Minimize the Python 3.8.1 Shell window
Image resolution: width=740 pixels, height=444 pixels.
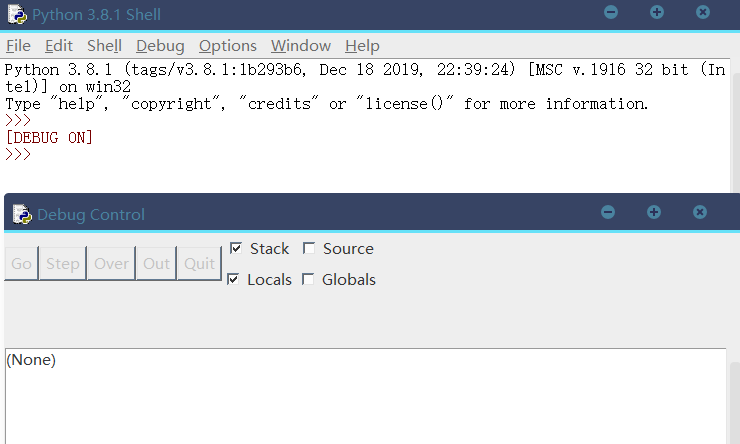coord(611,13)
